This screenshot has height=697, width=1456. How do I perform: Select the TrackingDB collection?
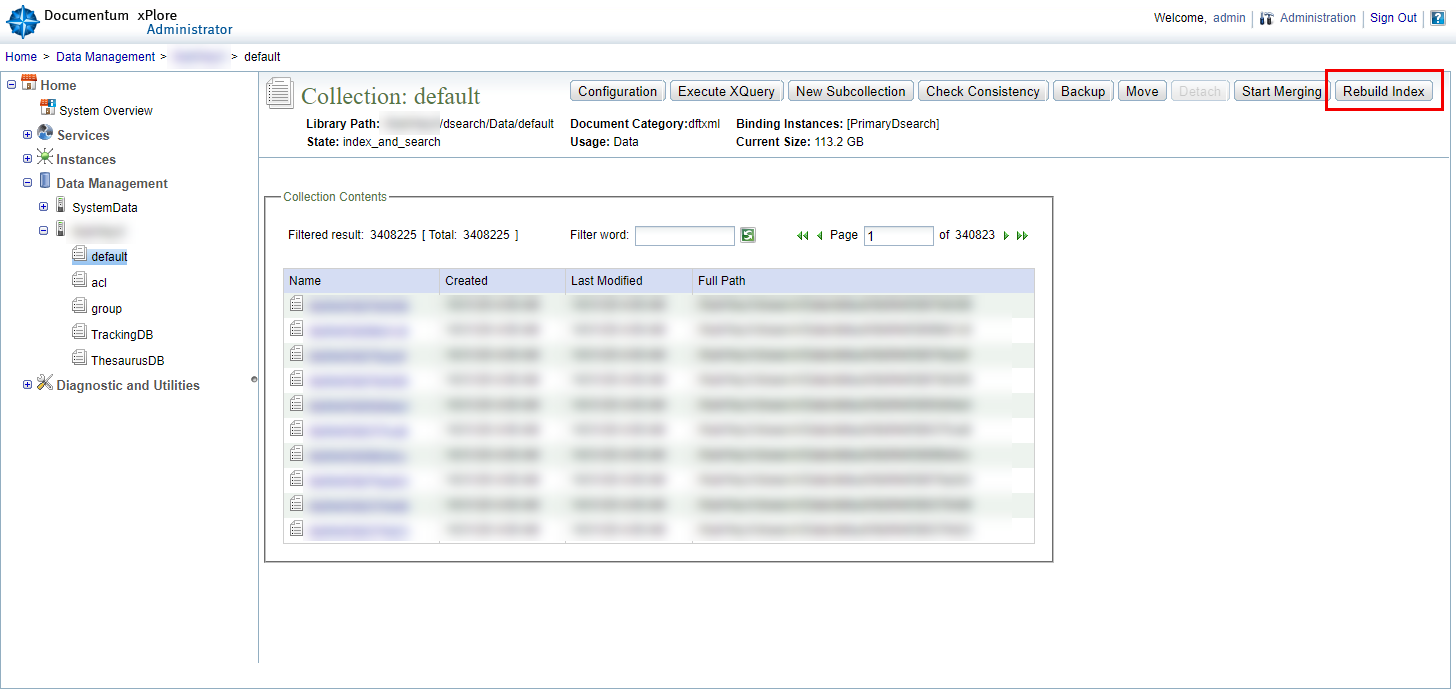(122, 335)
